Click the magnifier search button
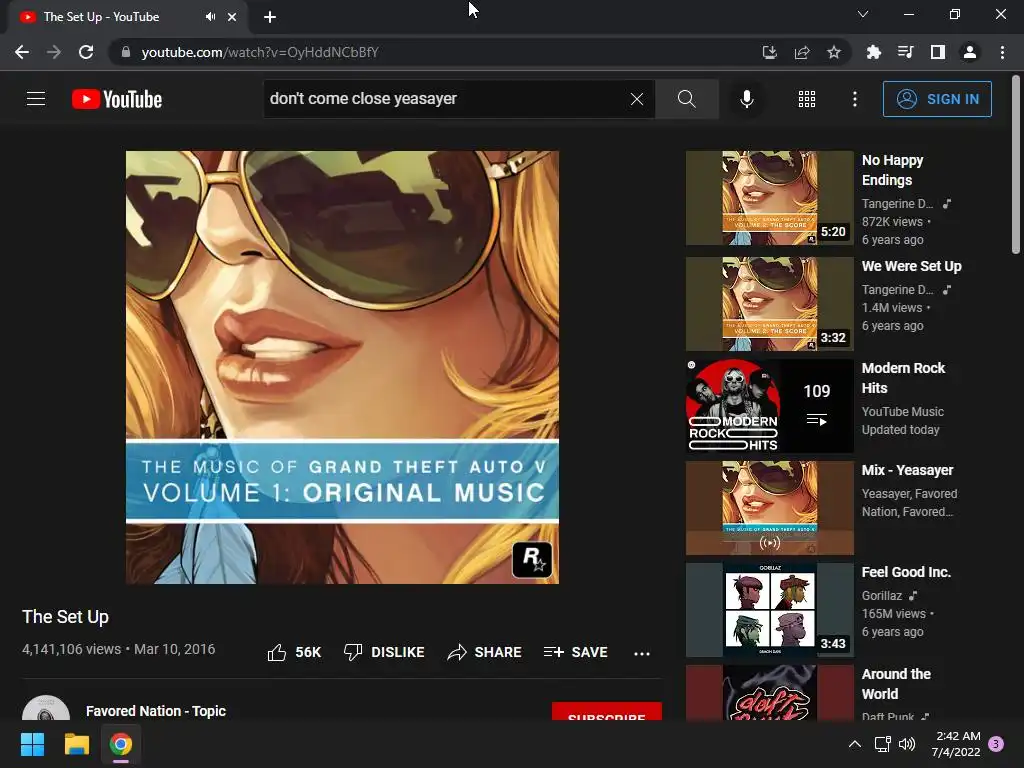The image size is (1024, 768). 686,99
